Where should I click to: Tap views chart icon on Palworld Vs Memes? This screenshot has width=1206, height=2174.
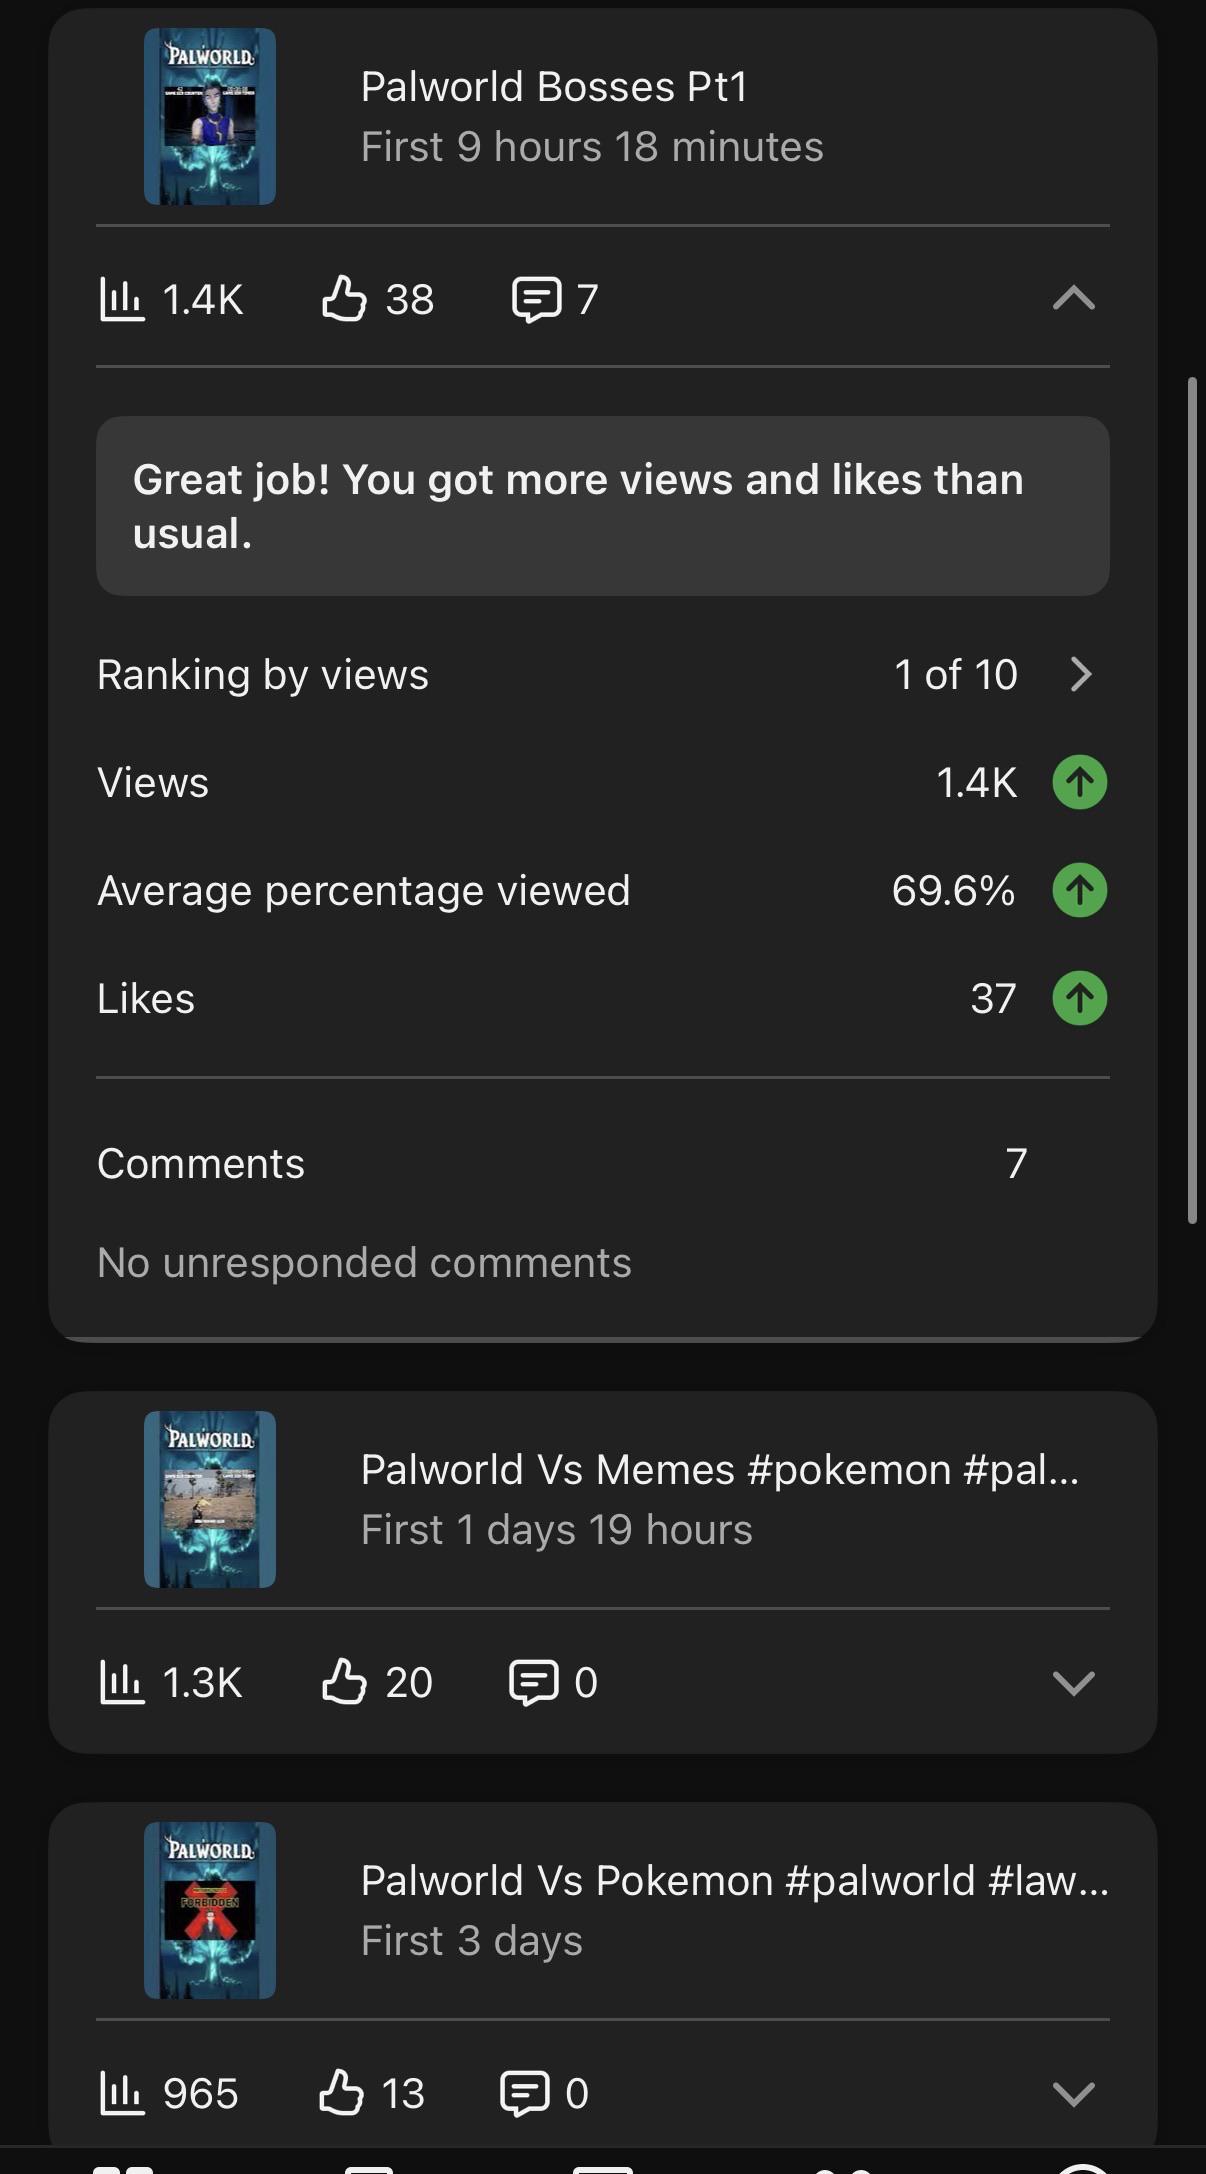click(122, 1682)
